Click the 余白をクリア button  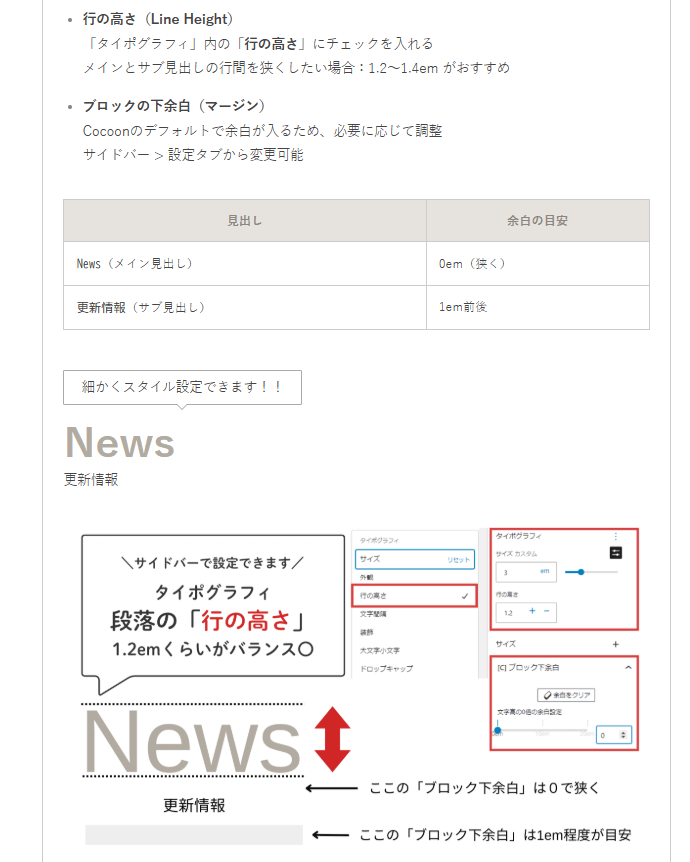pos(566,695)
